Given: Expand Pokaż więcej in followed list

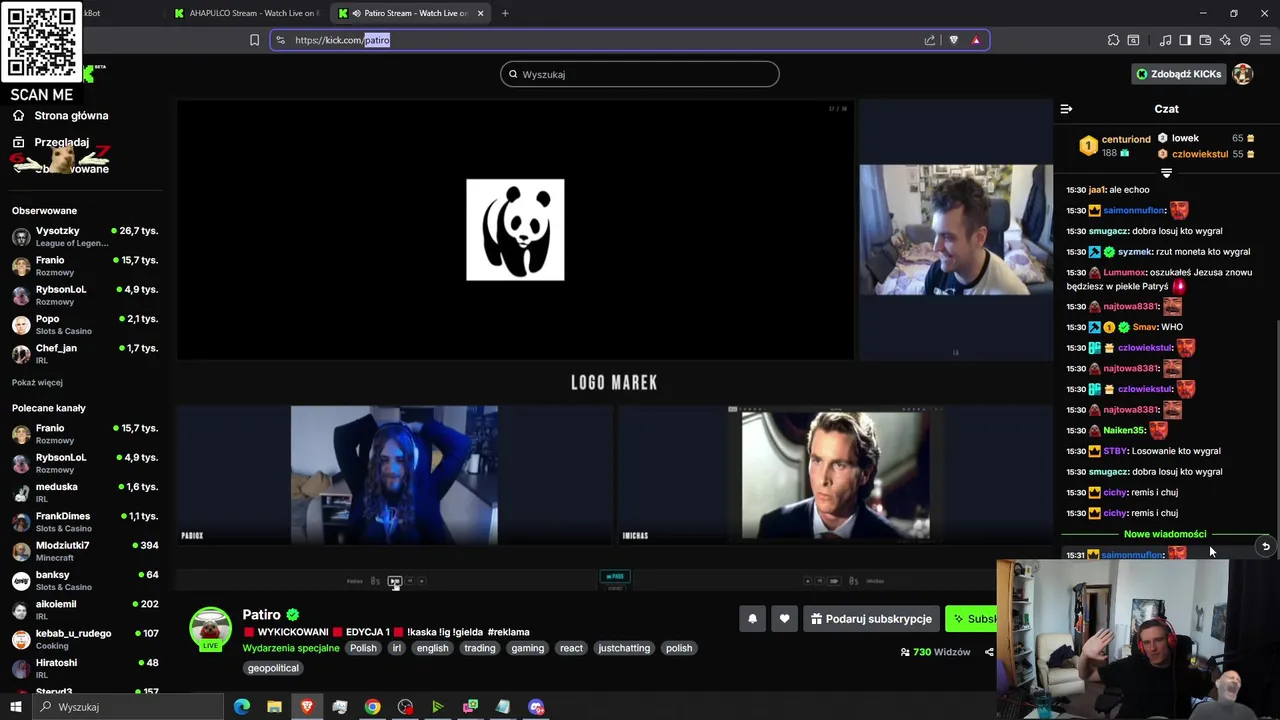Looking at the screenshot, I should pos(37,382).
